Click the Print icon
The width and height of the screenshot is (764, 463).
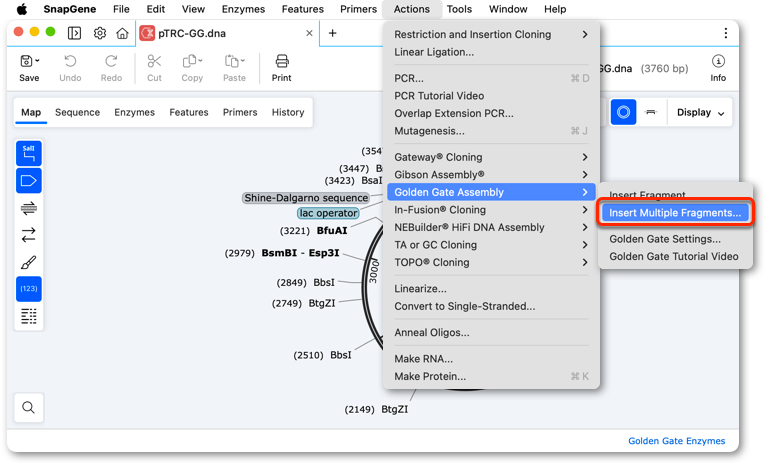click(282, 61)
